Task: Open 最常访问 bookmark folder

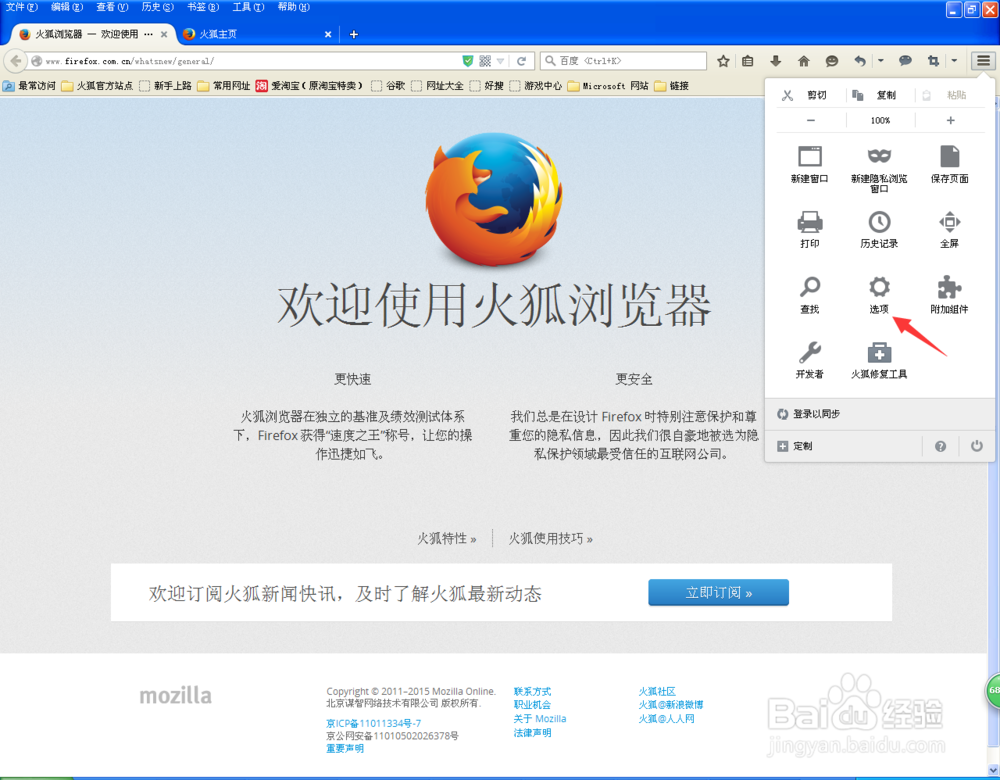Action: (29, 85)
